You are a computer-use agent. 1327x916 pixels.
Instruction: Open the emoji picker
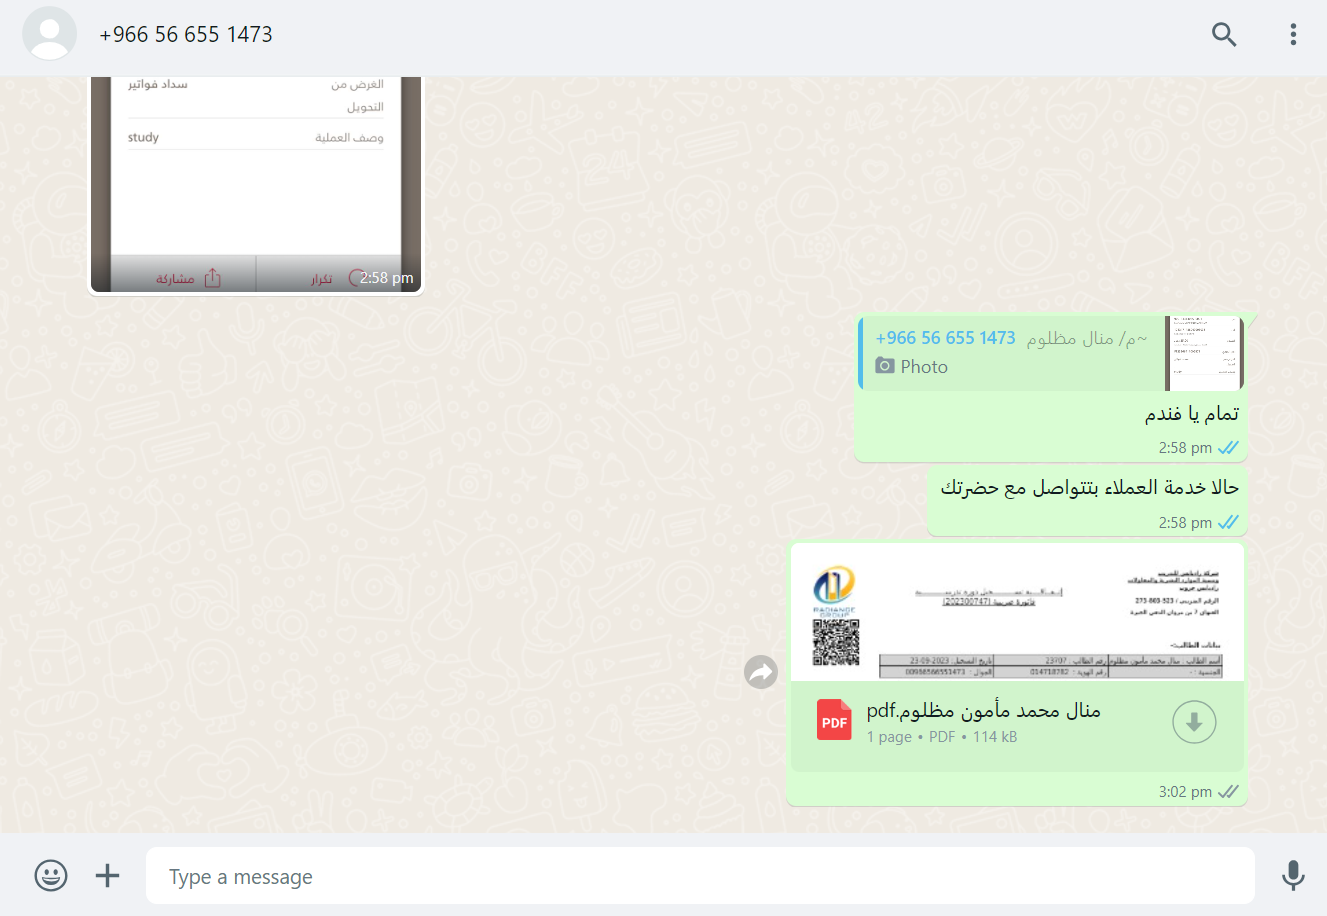[51, 876]
